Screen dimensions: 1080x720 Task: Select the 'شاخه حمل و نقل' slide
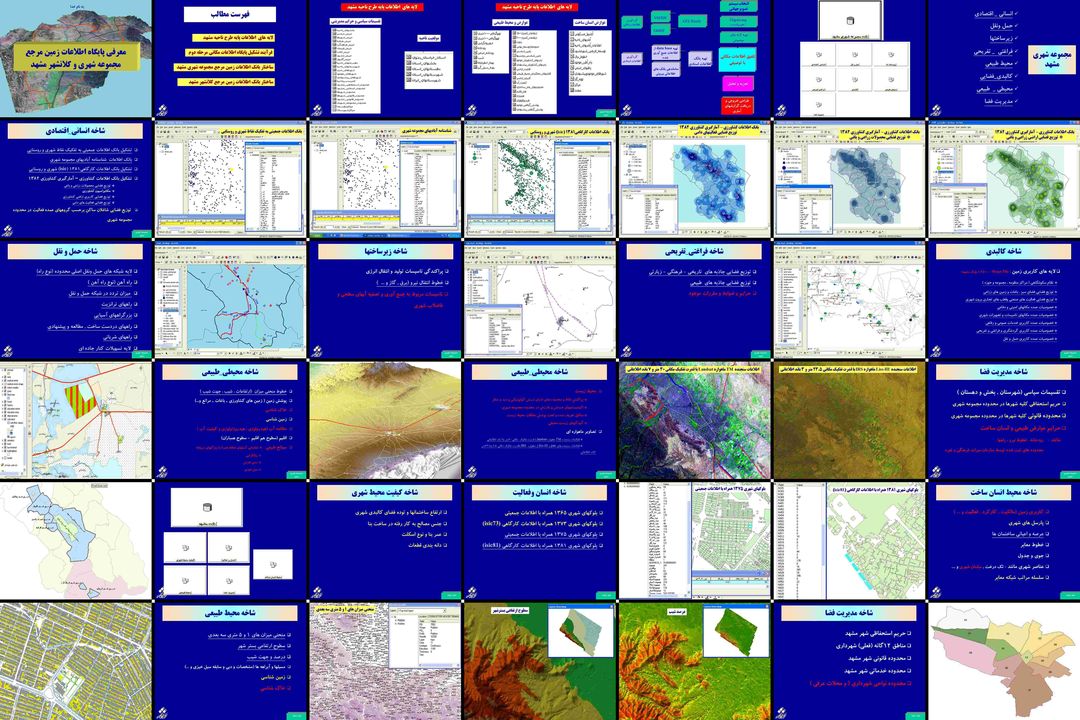[76, 300]
